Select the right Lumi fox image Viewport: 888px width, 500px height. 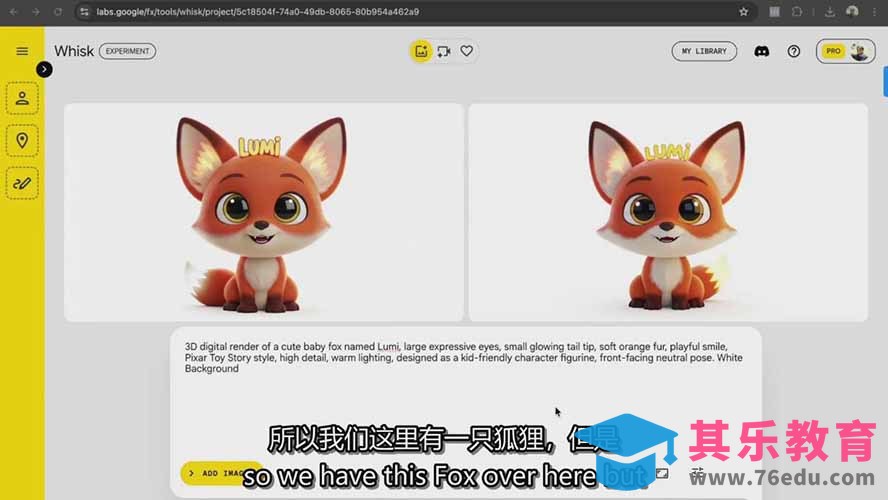[x=667, y=212]
